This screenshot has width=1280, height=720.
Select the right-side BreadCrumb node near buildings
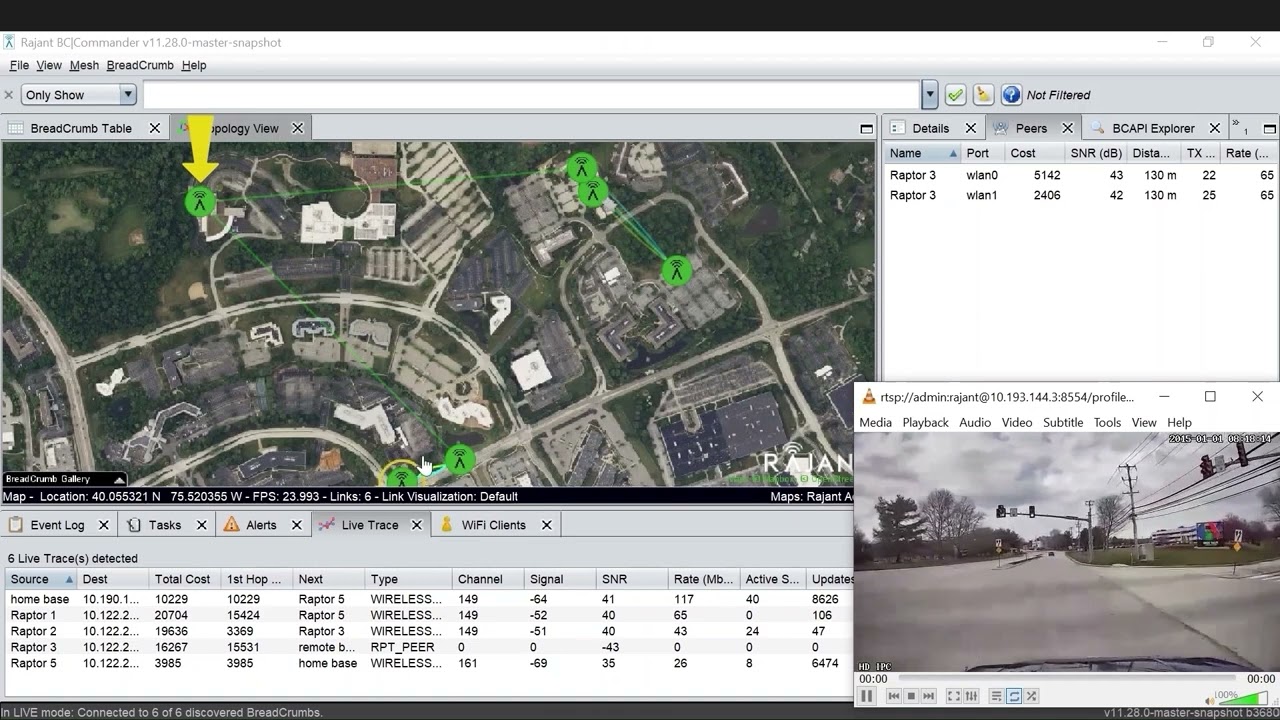[677, 270]
